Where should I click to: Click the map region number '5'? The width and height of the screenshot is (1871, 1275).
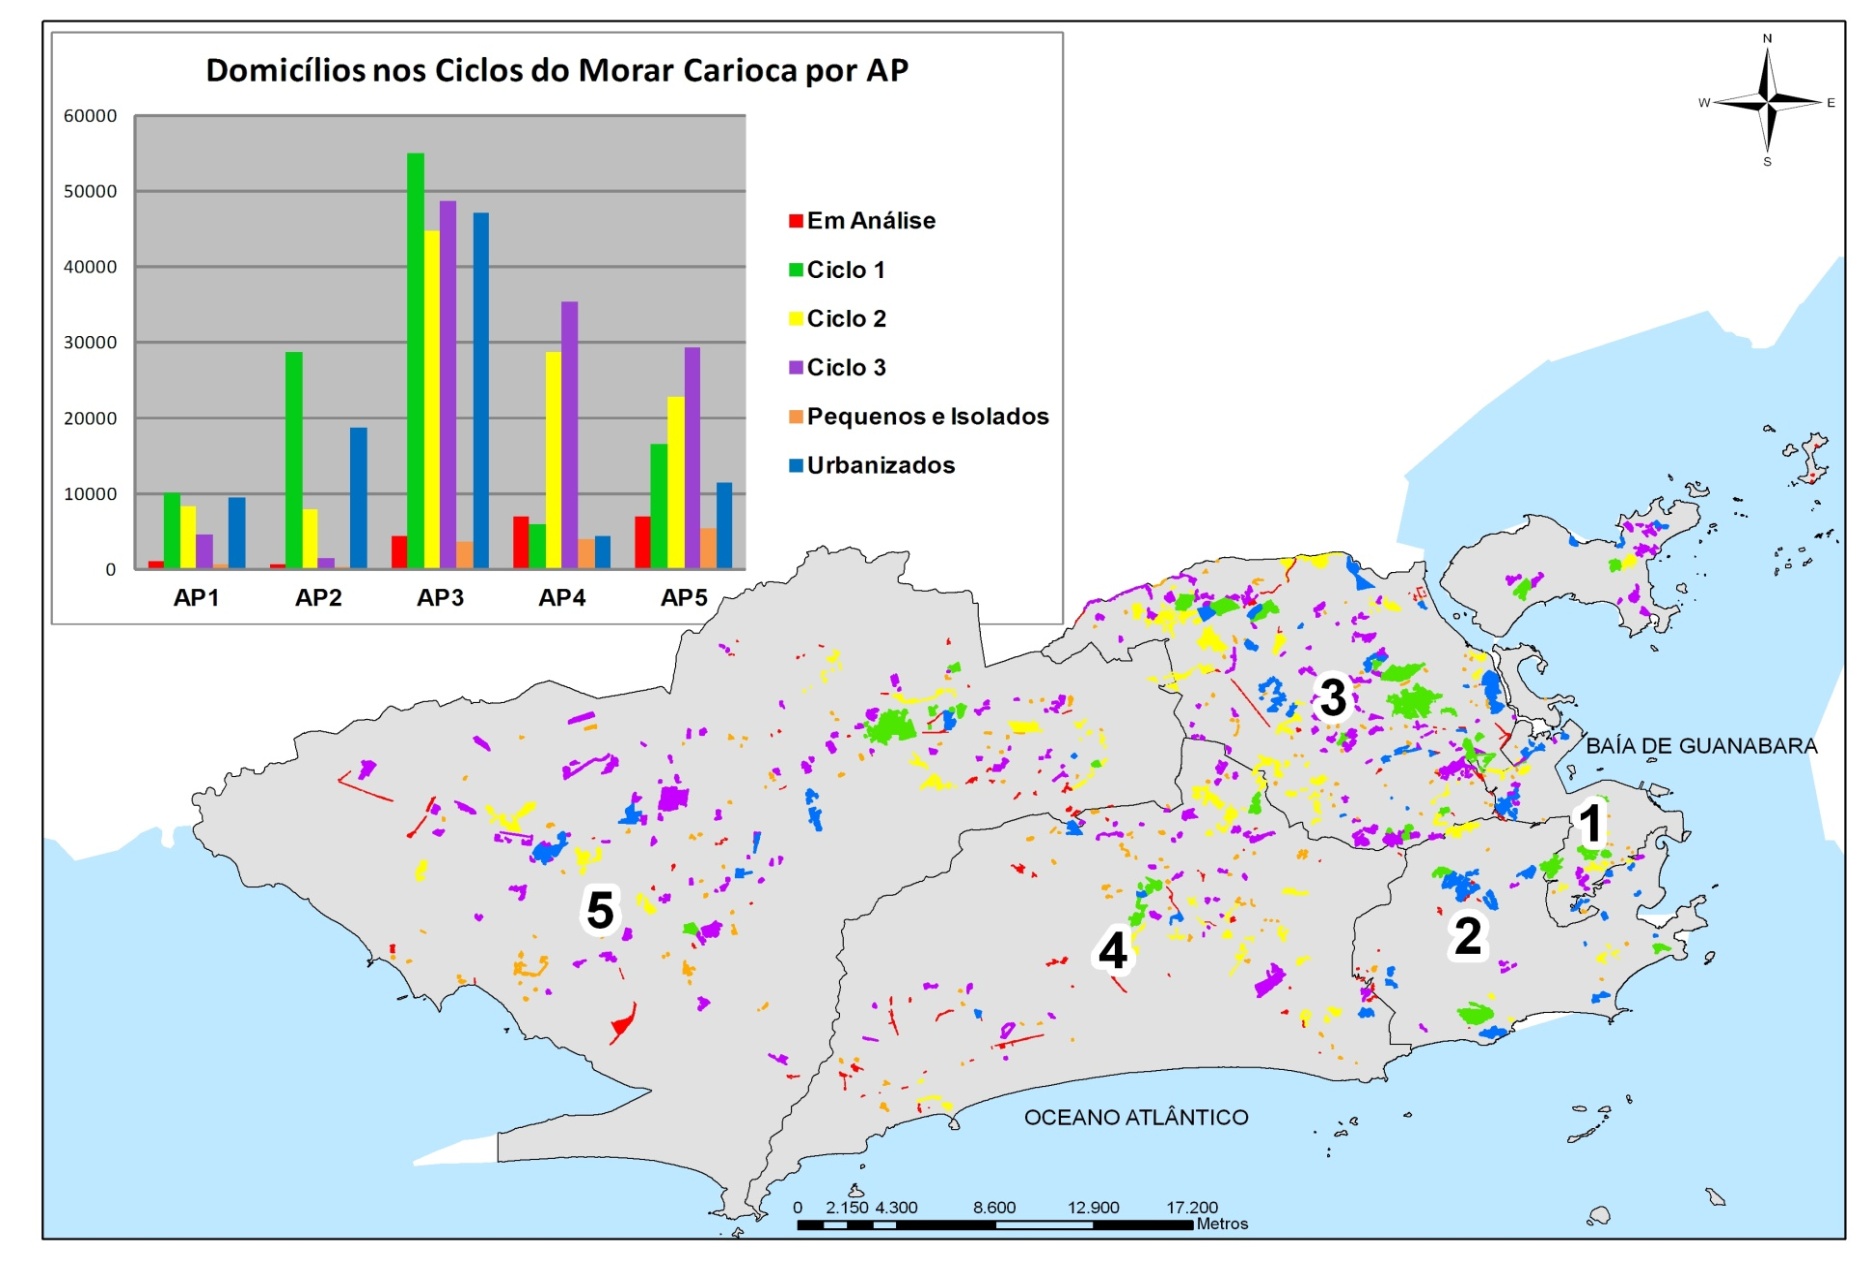pos(600,909)
